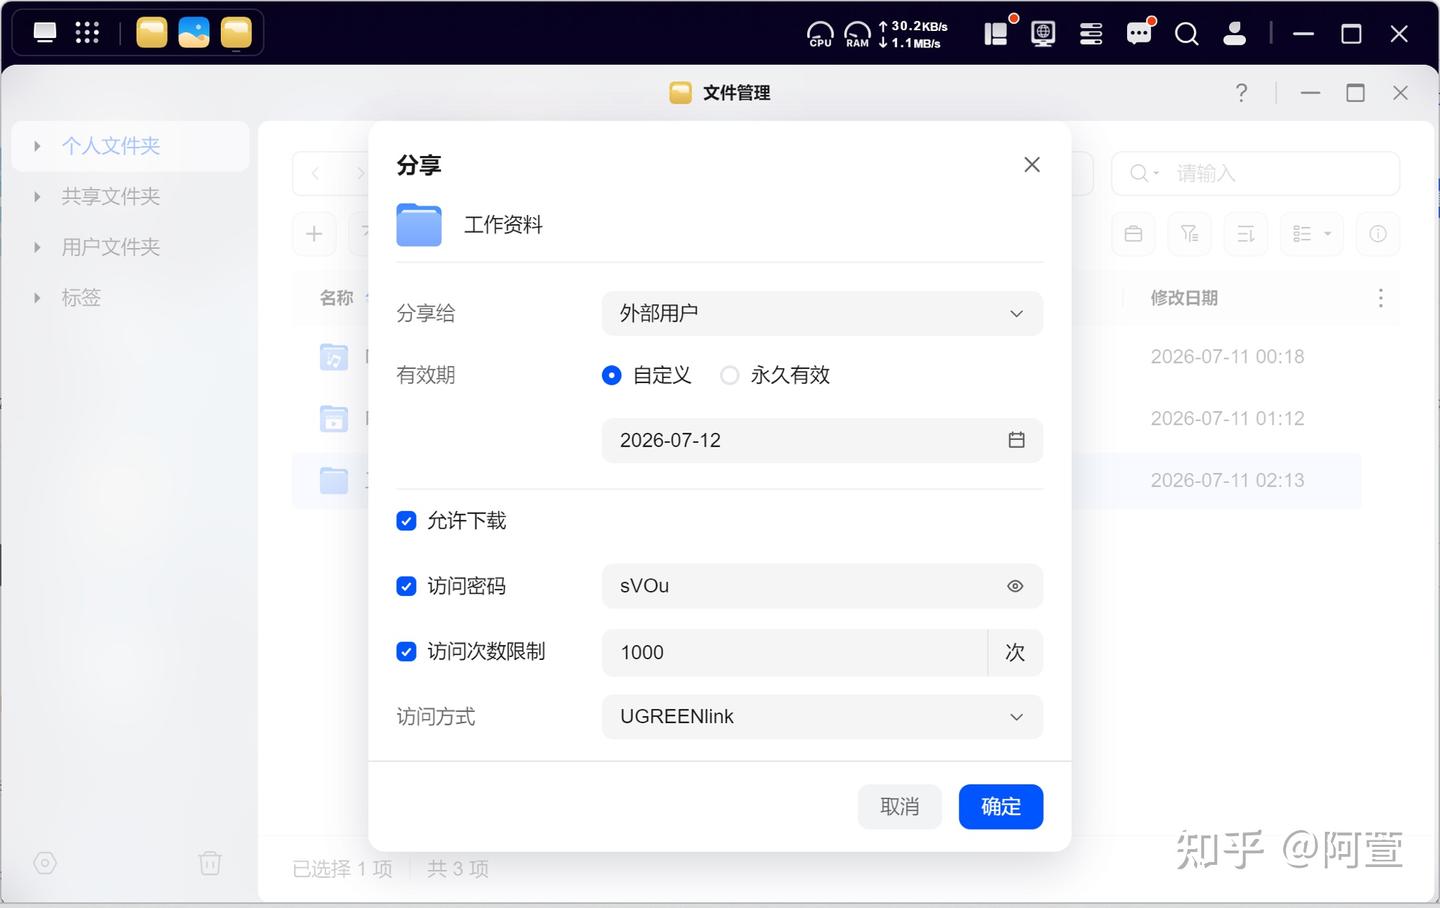The image size is (1440, 908).
Task: Open the filter toolbar icon
Action: click(1189, 234)
